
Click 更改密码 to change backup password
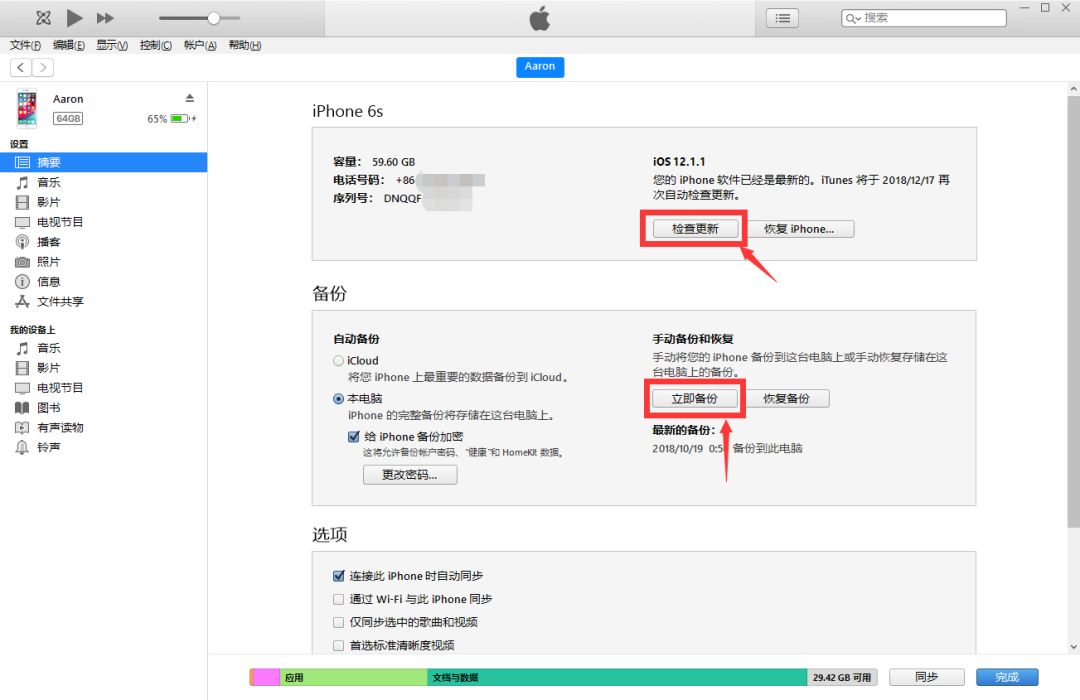point(410,474)
